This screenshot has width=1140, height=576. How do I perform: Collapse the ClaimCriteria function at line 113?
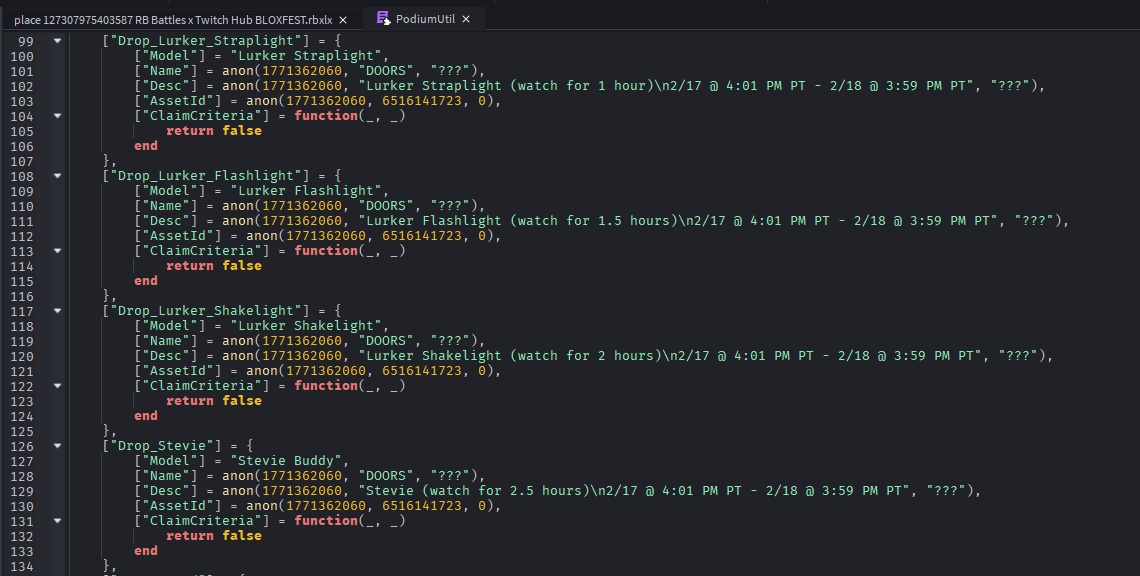click(57, 251)
